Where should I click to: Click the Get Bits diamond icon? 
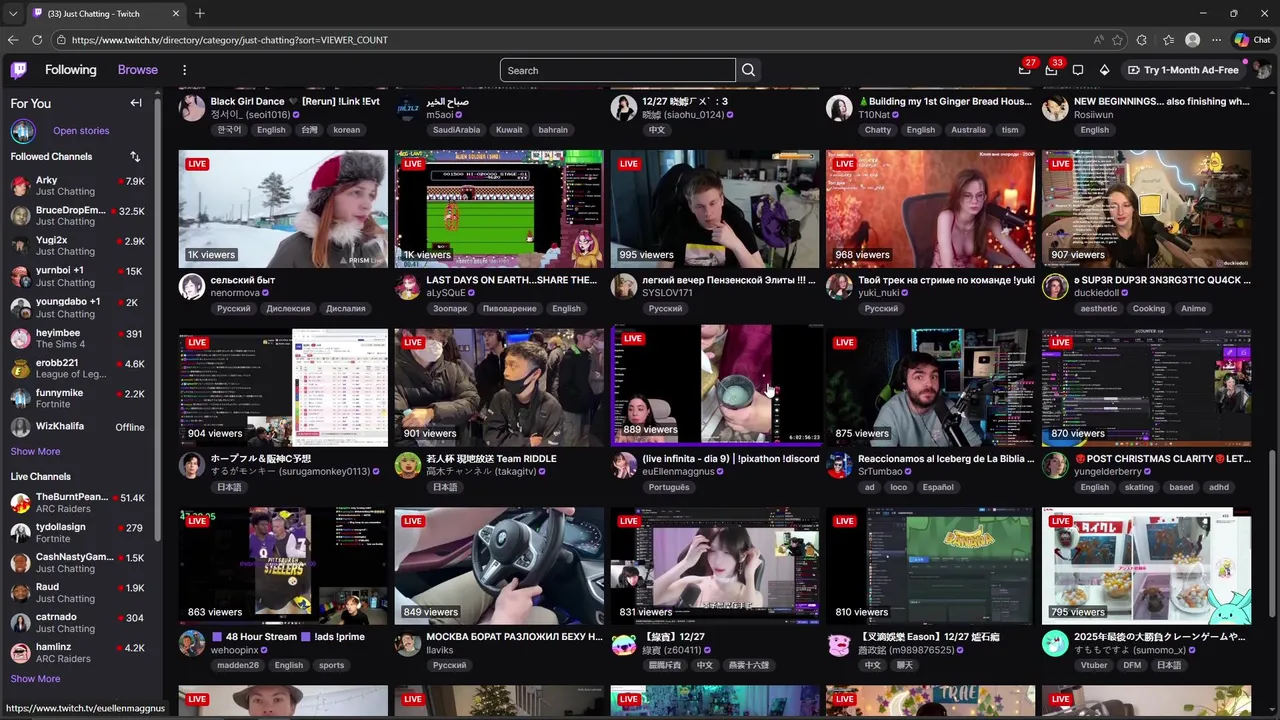1104,70
